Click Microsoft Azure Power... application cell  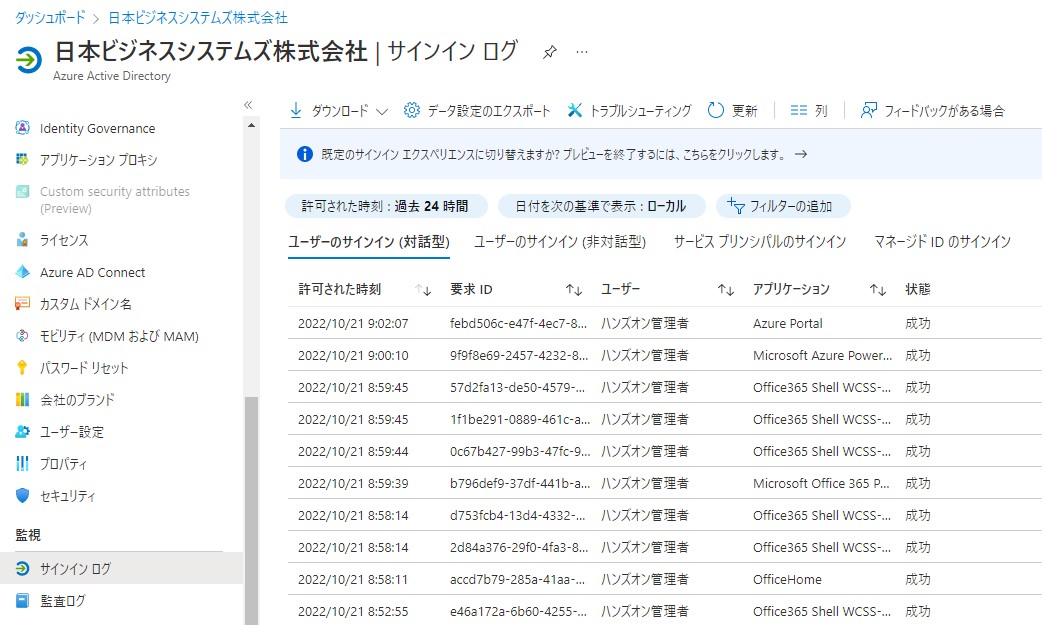[x=822, y=356]
